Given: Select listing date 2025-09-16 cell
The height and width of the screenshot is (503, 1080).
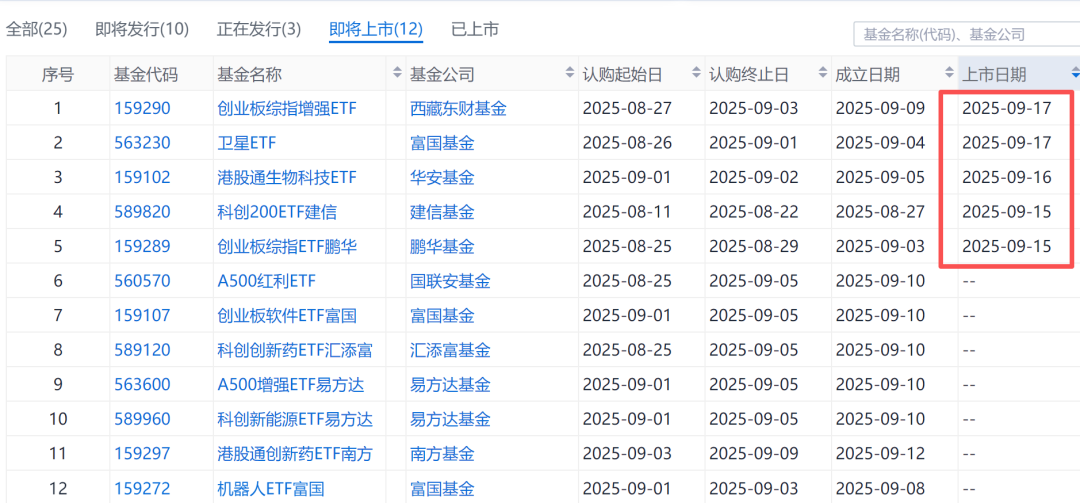Looking at the screenshot, I should pos(1007,177).
